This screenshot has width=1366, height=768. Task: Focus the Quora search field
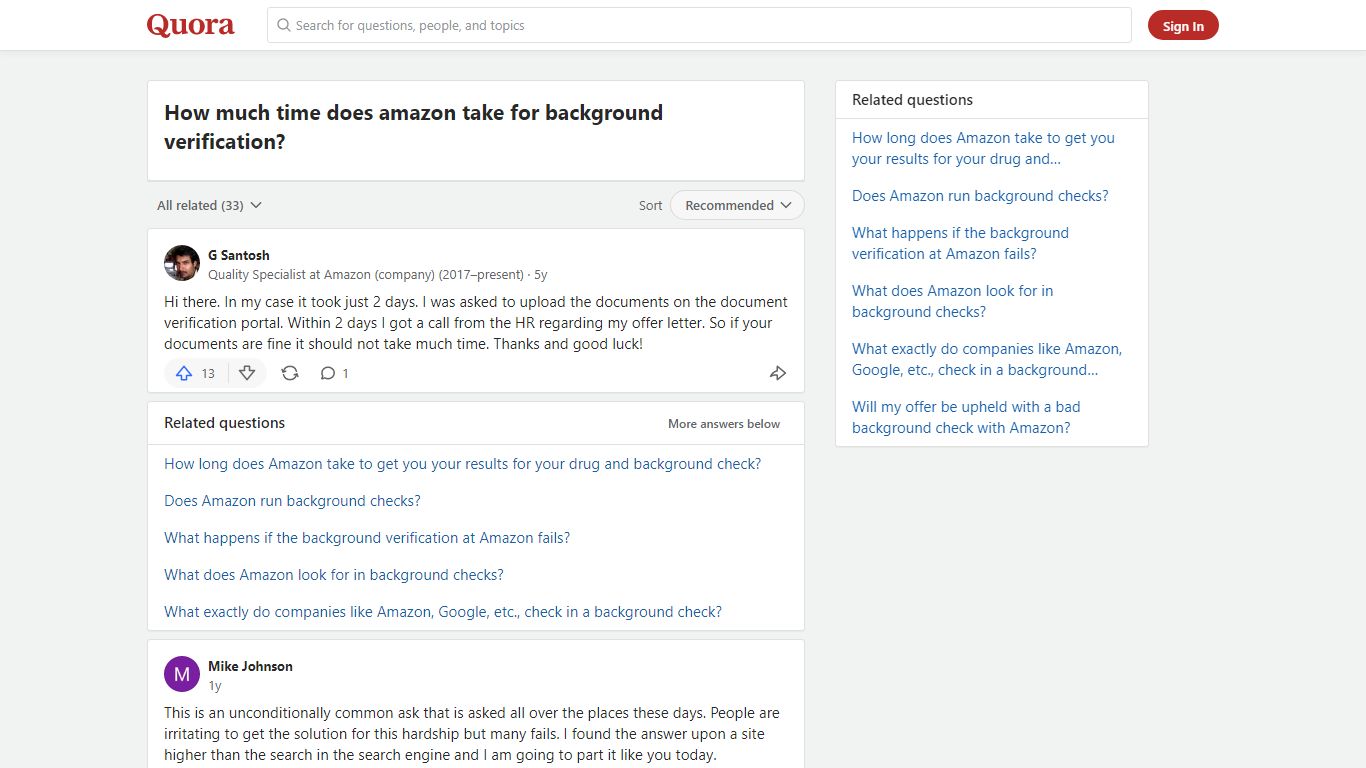click(699, 25)
